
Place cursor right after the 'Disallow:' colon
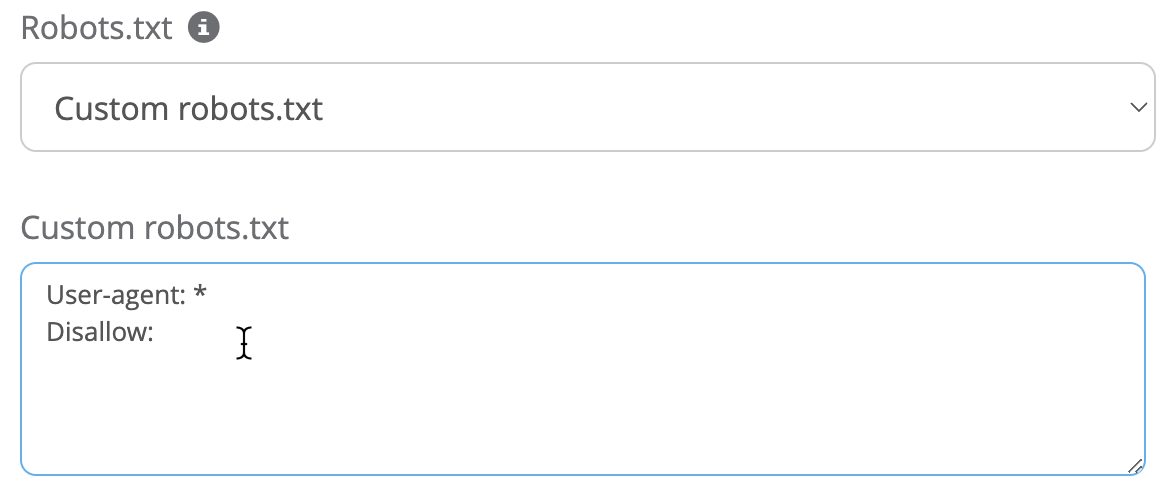(155, 333)
